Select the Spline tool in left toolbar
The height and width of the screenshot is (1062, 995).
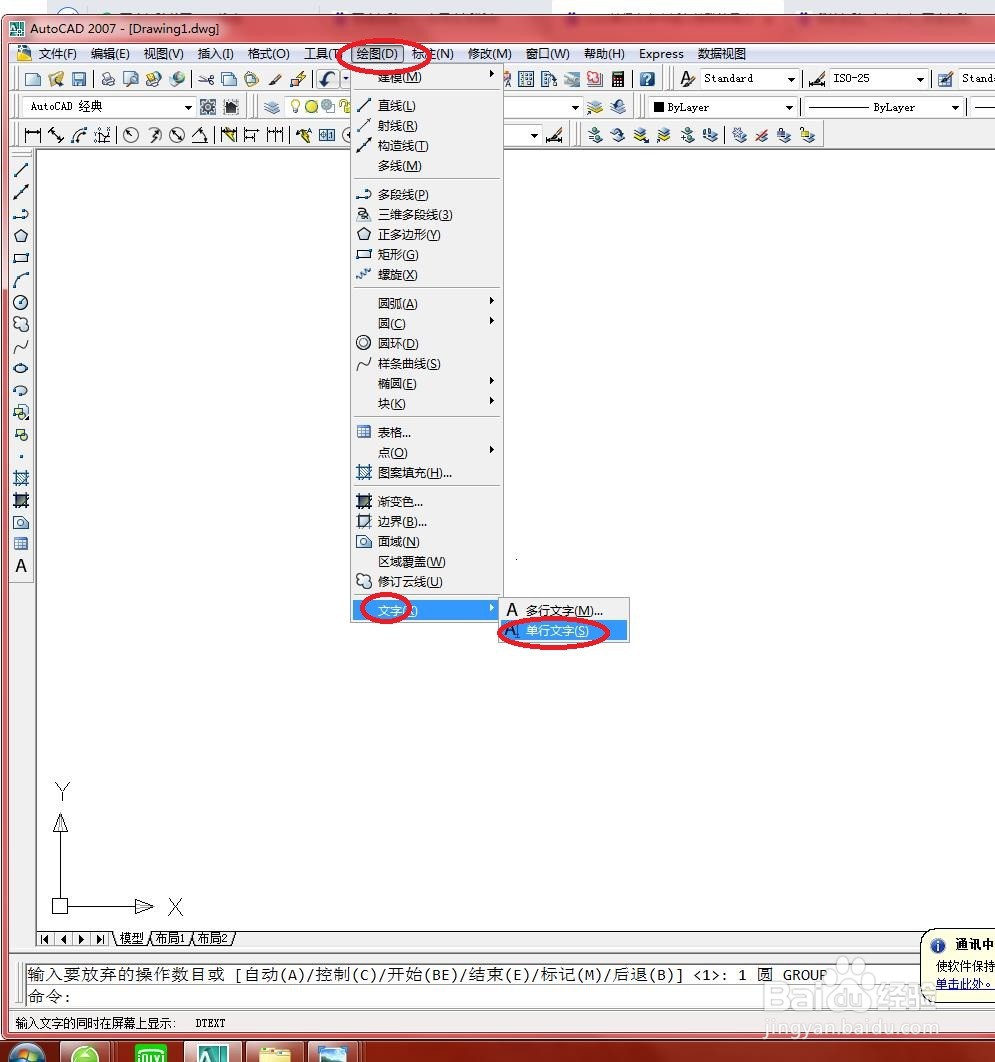coord(21,347)
